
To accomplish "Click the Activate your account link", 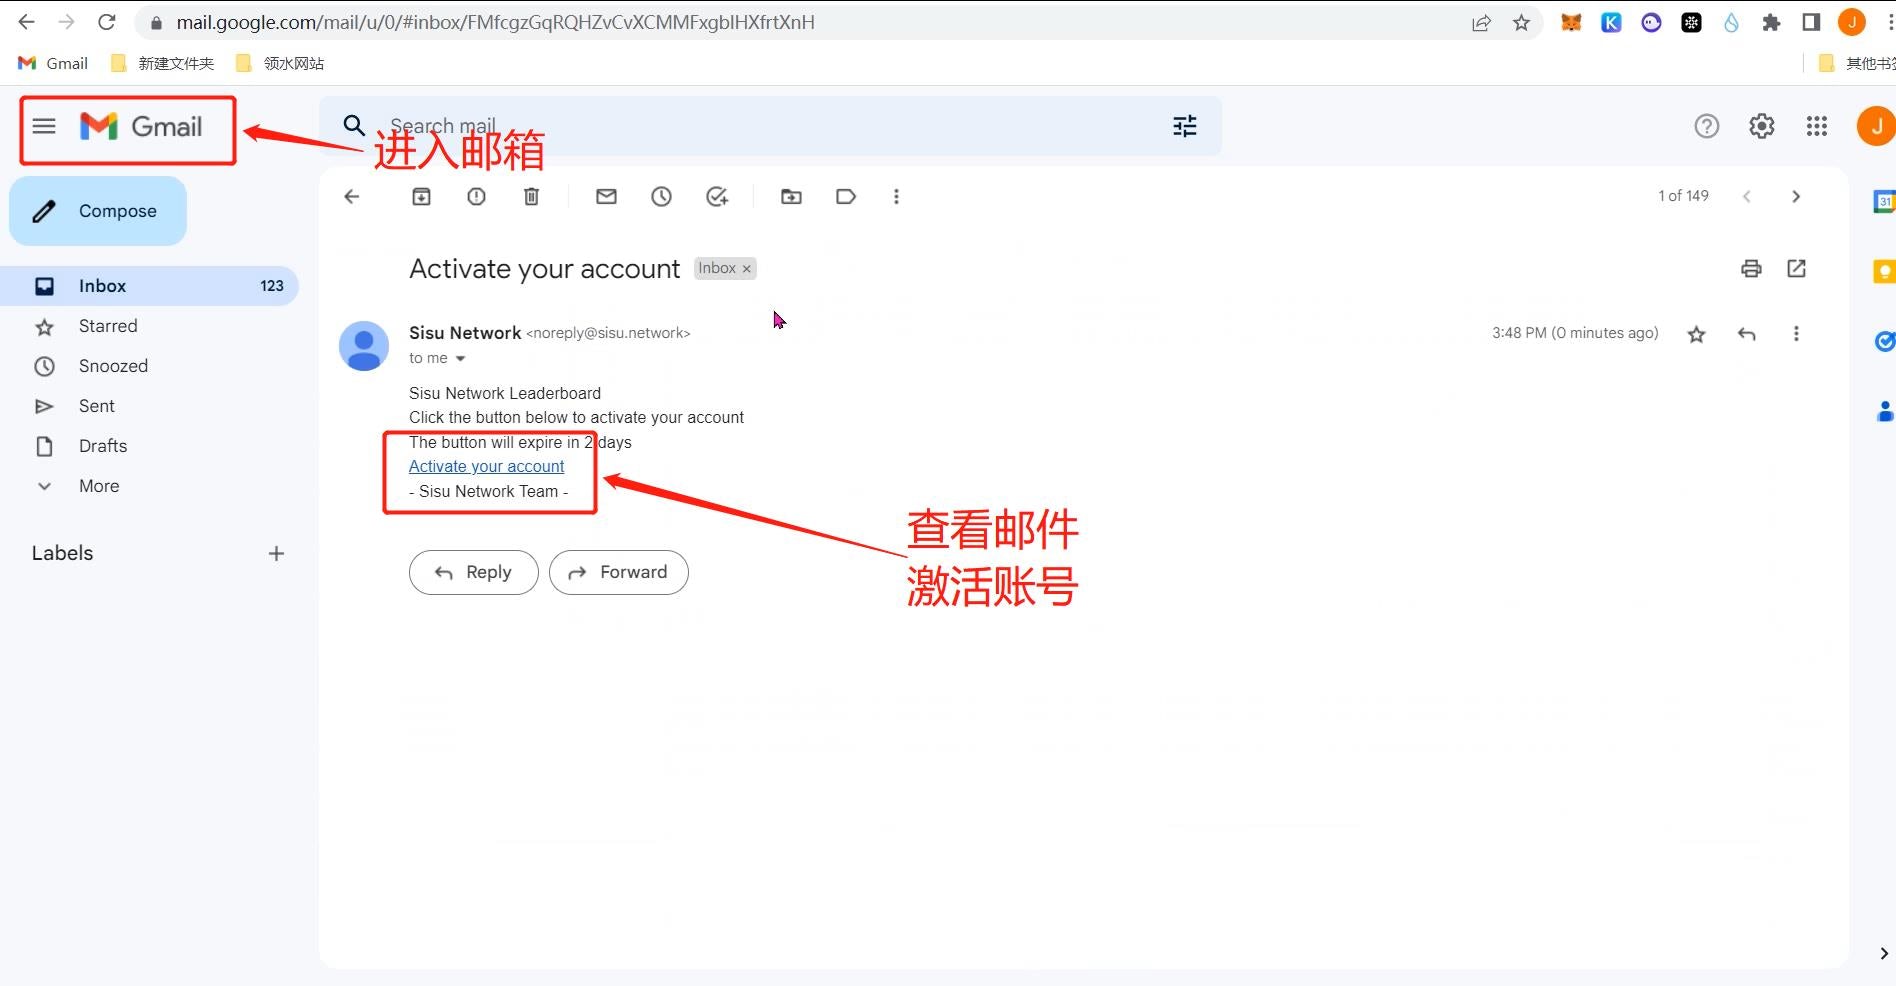I will point(486,466).
